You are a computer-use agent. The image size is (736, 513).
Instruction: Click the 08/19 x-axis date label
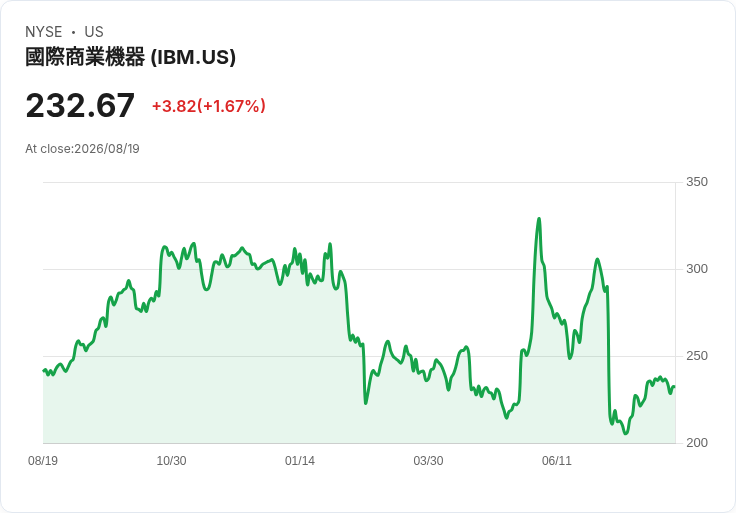43,461
